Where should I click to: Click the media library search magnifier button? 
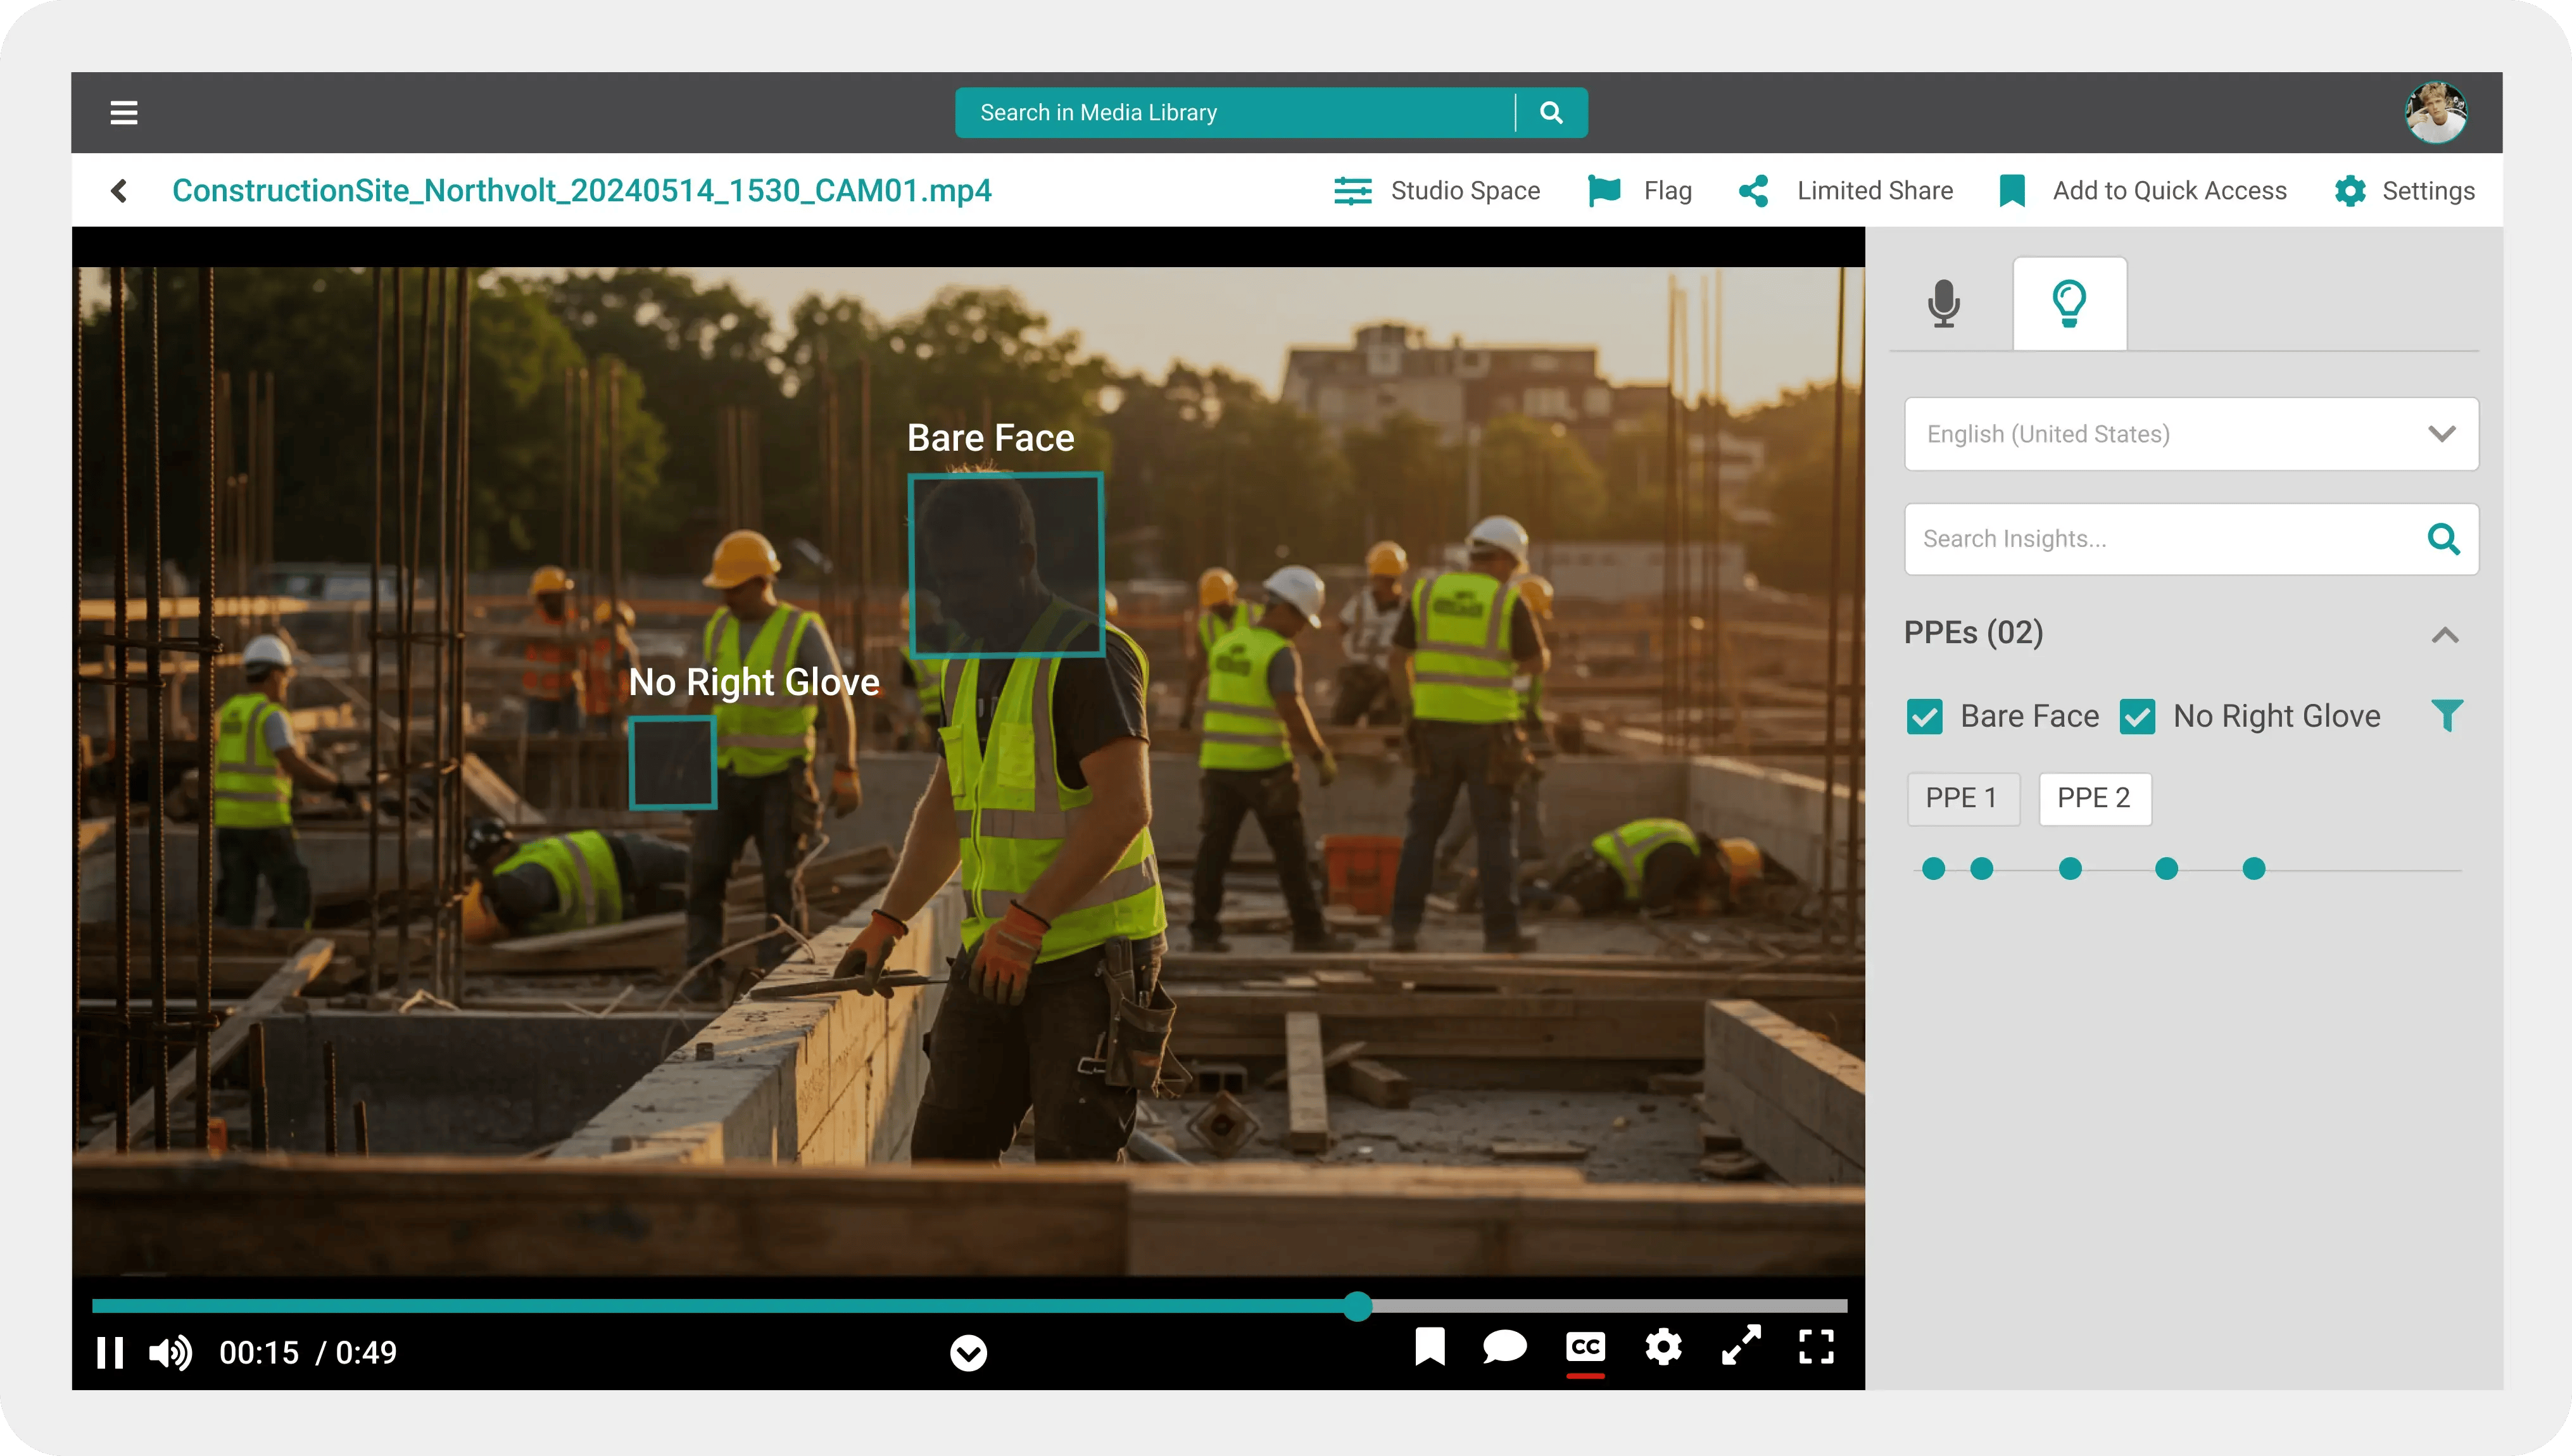[x=1551, y=113]
